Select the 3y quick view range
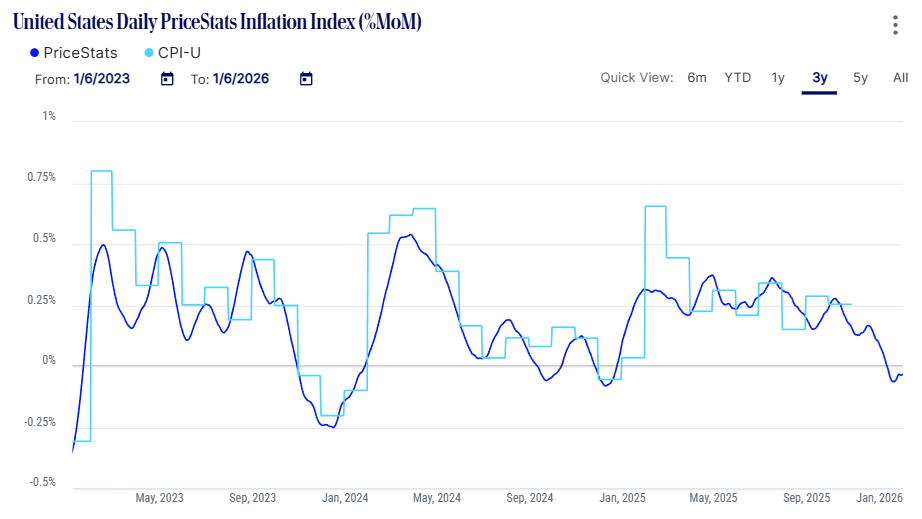 (x=819, y=78)
